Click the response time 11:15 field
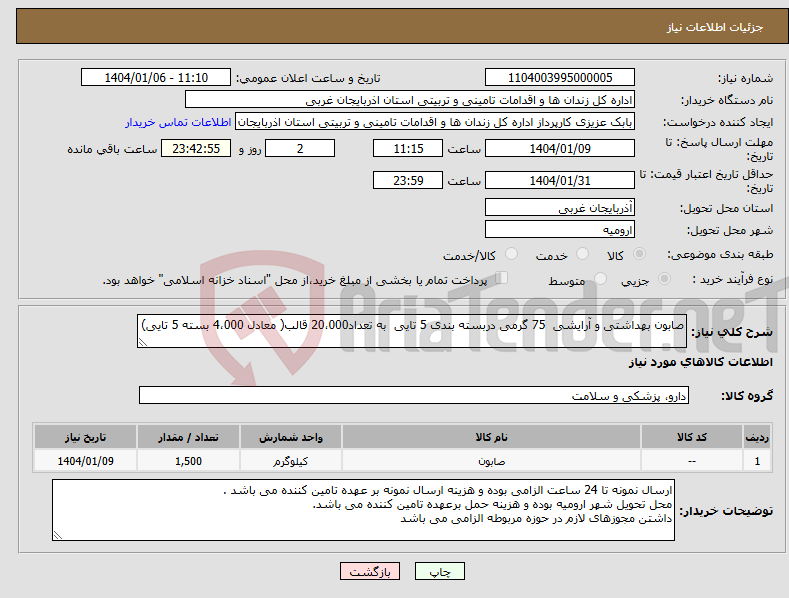This screenshot has height=598, width=789. [408, 148]
